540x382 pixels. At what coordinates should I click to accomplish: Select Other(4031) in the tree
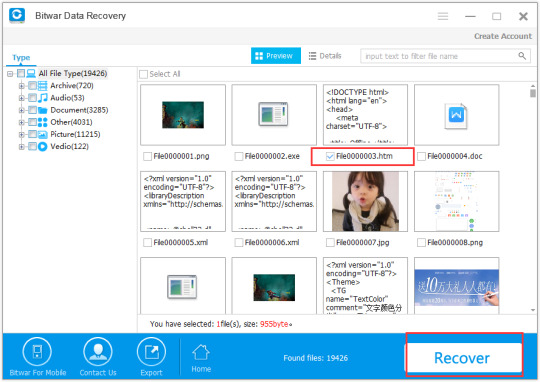pyautogui.click(x=71, y=122)
